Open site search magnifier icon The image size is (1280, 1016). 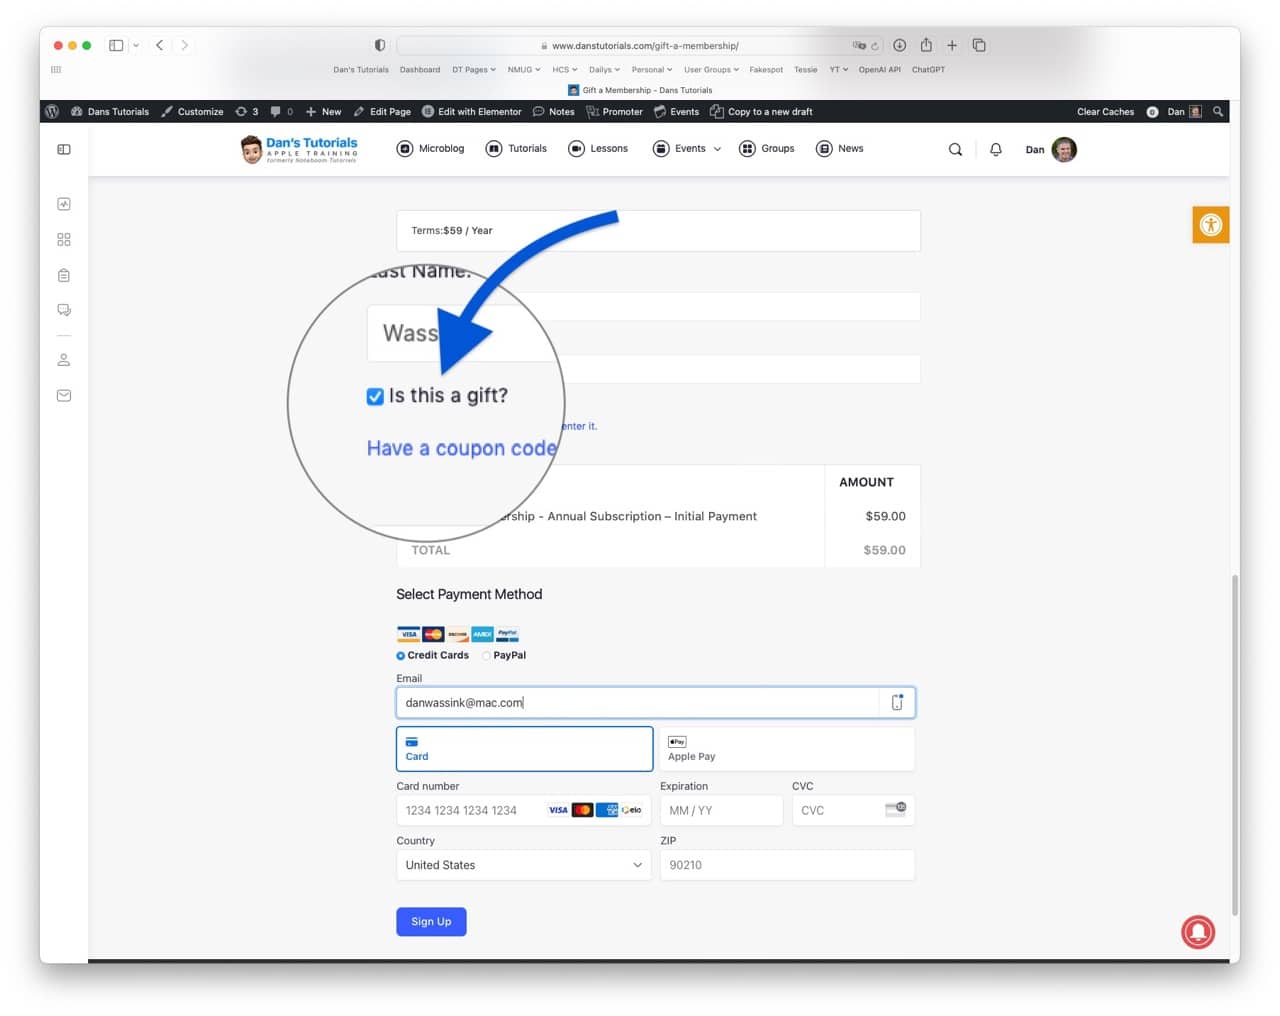(x=955, y=150)
